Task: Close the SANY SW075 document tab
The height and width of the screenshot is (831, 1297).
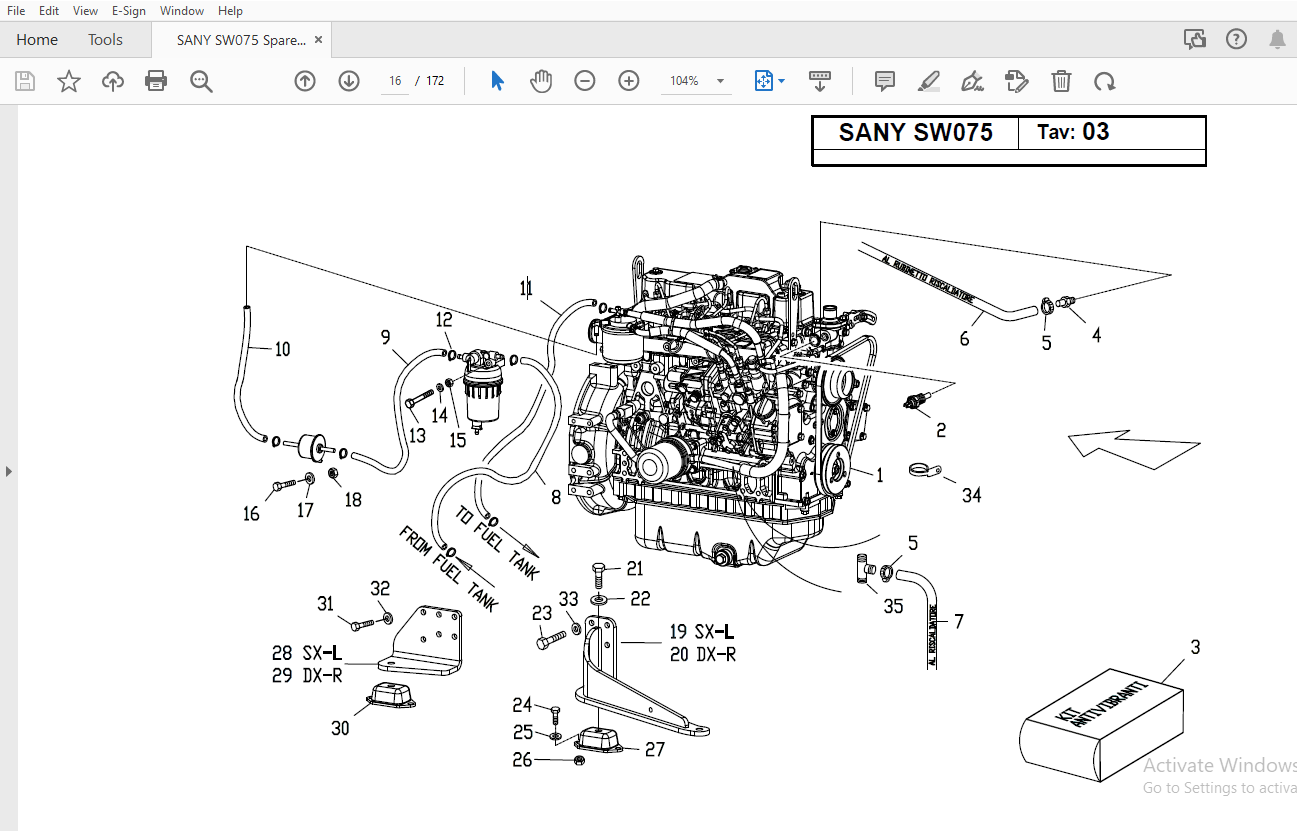Action: point(319,40)
